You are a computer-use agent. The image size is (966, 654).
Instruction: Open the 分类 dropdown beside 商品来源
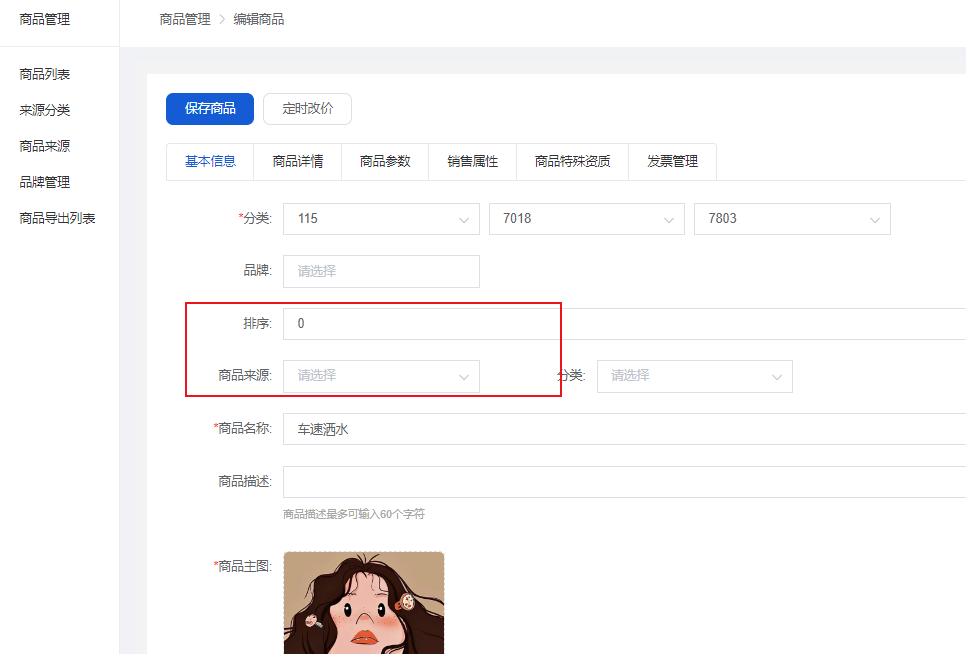click(x=694, y=376)
